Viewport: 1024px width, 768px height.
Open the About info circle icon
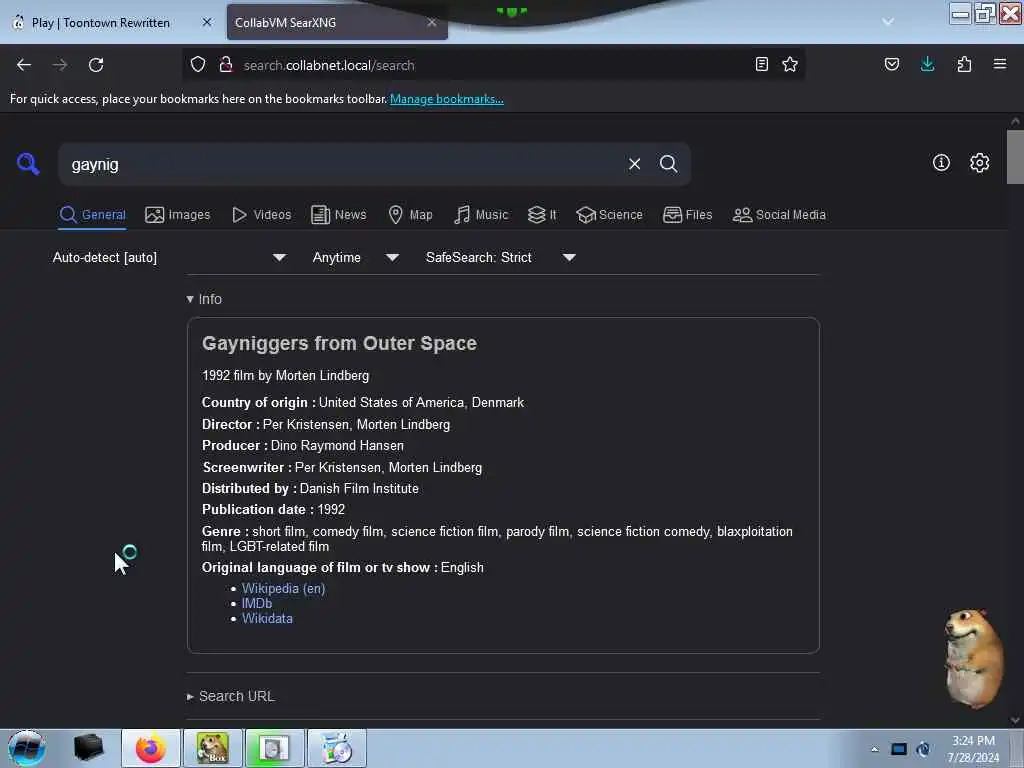941,163
